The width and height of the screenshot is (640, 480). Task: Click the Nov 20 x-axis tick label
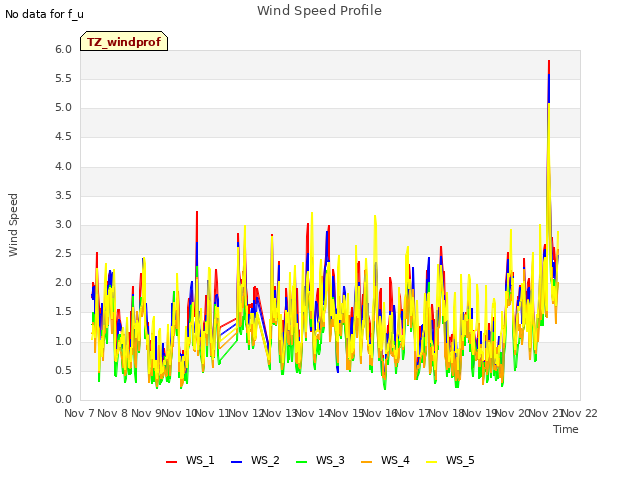tap(513, 413)
